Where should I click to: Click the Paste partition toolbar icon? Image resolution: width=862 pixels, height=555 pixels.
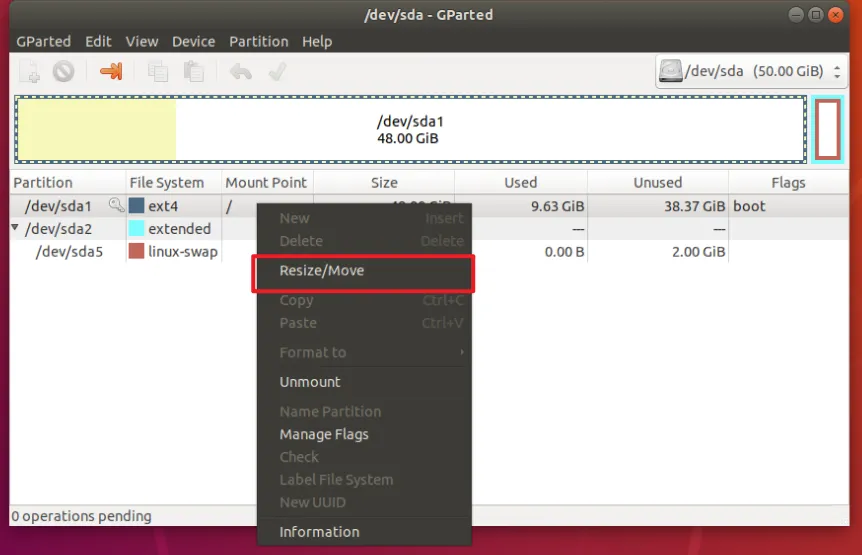click(x=194, y=71)
